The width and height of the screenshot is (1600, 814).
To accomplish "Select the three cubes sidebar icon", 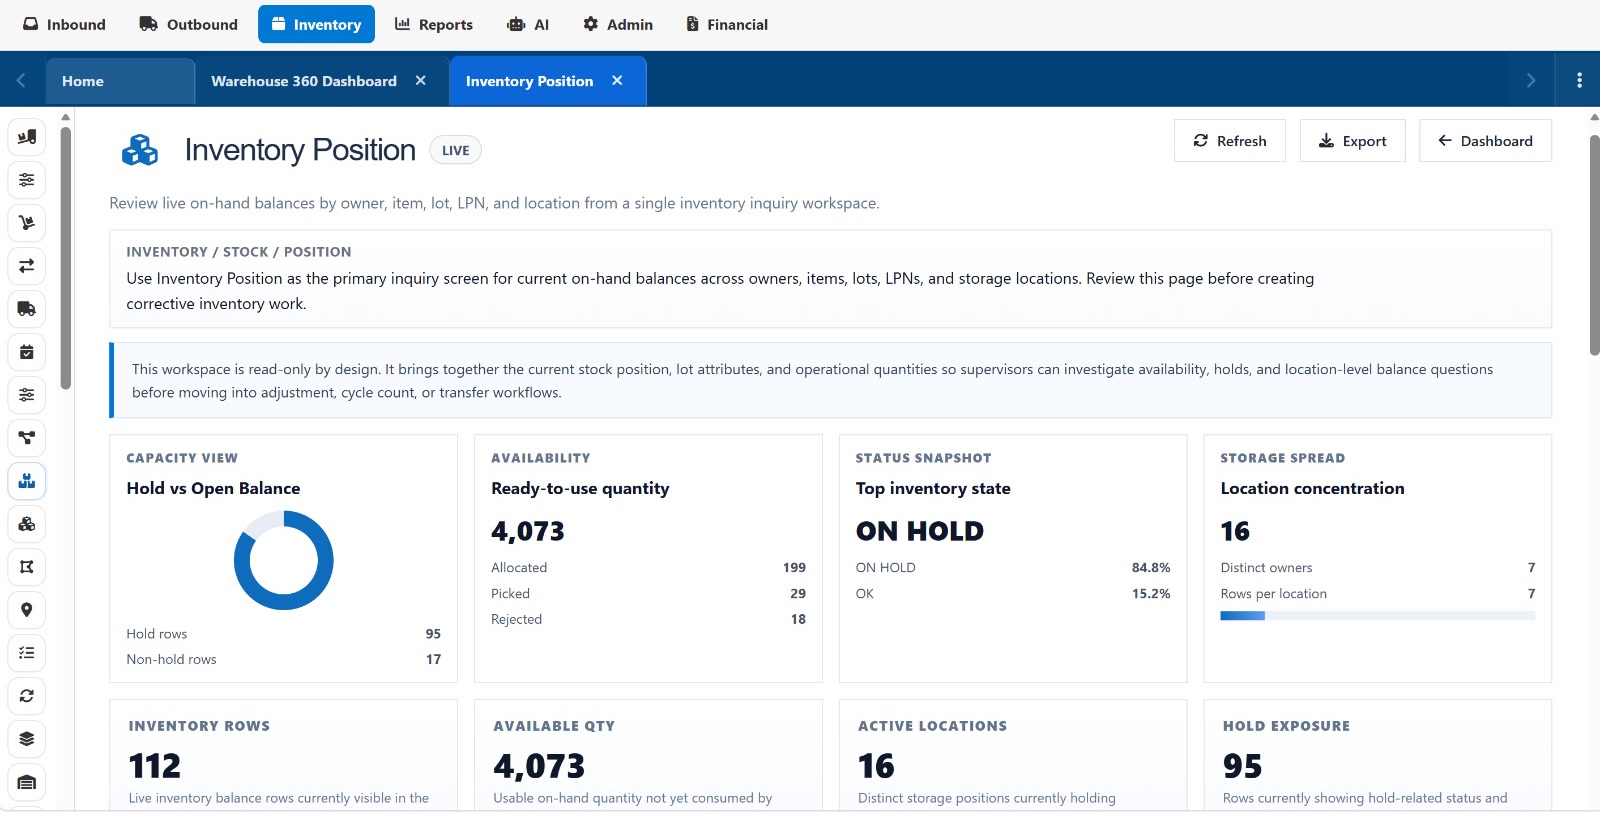I will [x=27, y=524].
